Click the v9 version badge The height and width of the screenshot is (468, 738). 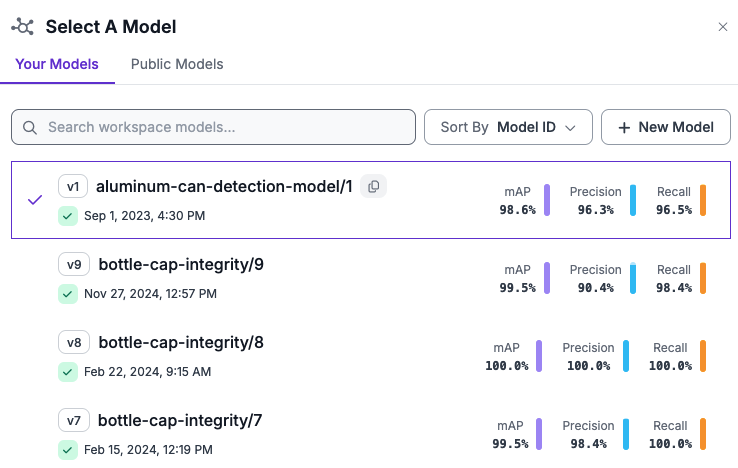click(74, 265)
